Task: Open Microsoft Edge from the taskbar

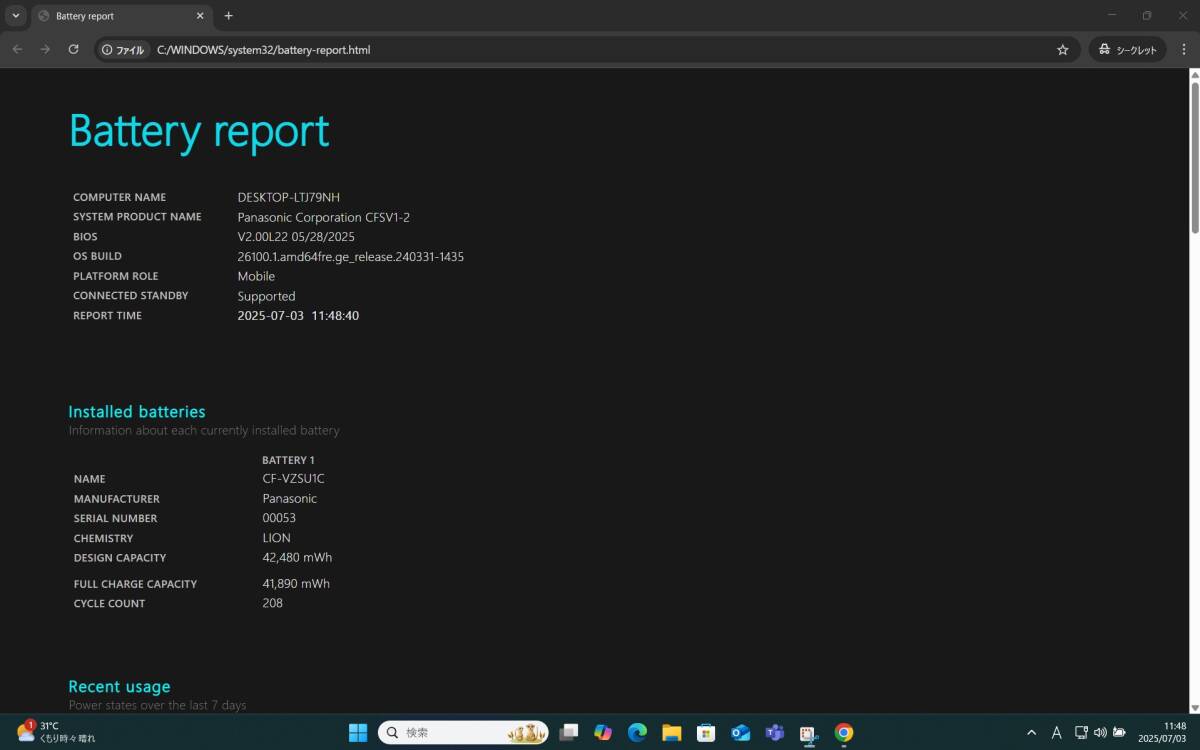Action: 637,732
